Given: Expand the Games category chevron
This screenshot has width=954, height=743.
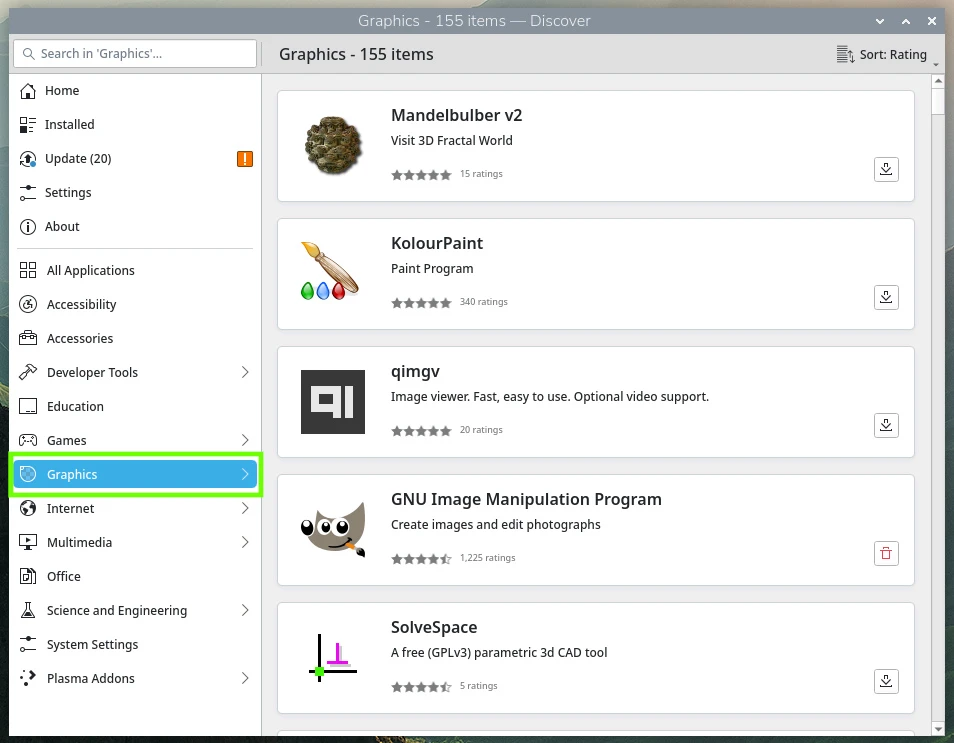Looking at the screenshot, I should point(245,440).
